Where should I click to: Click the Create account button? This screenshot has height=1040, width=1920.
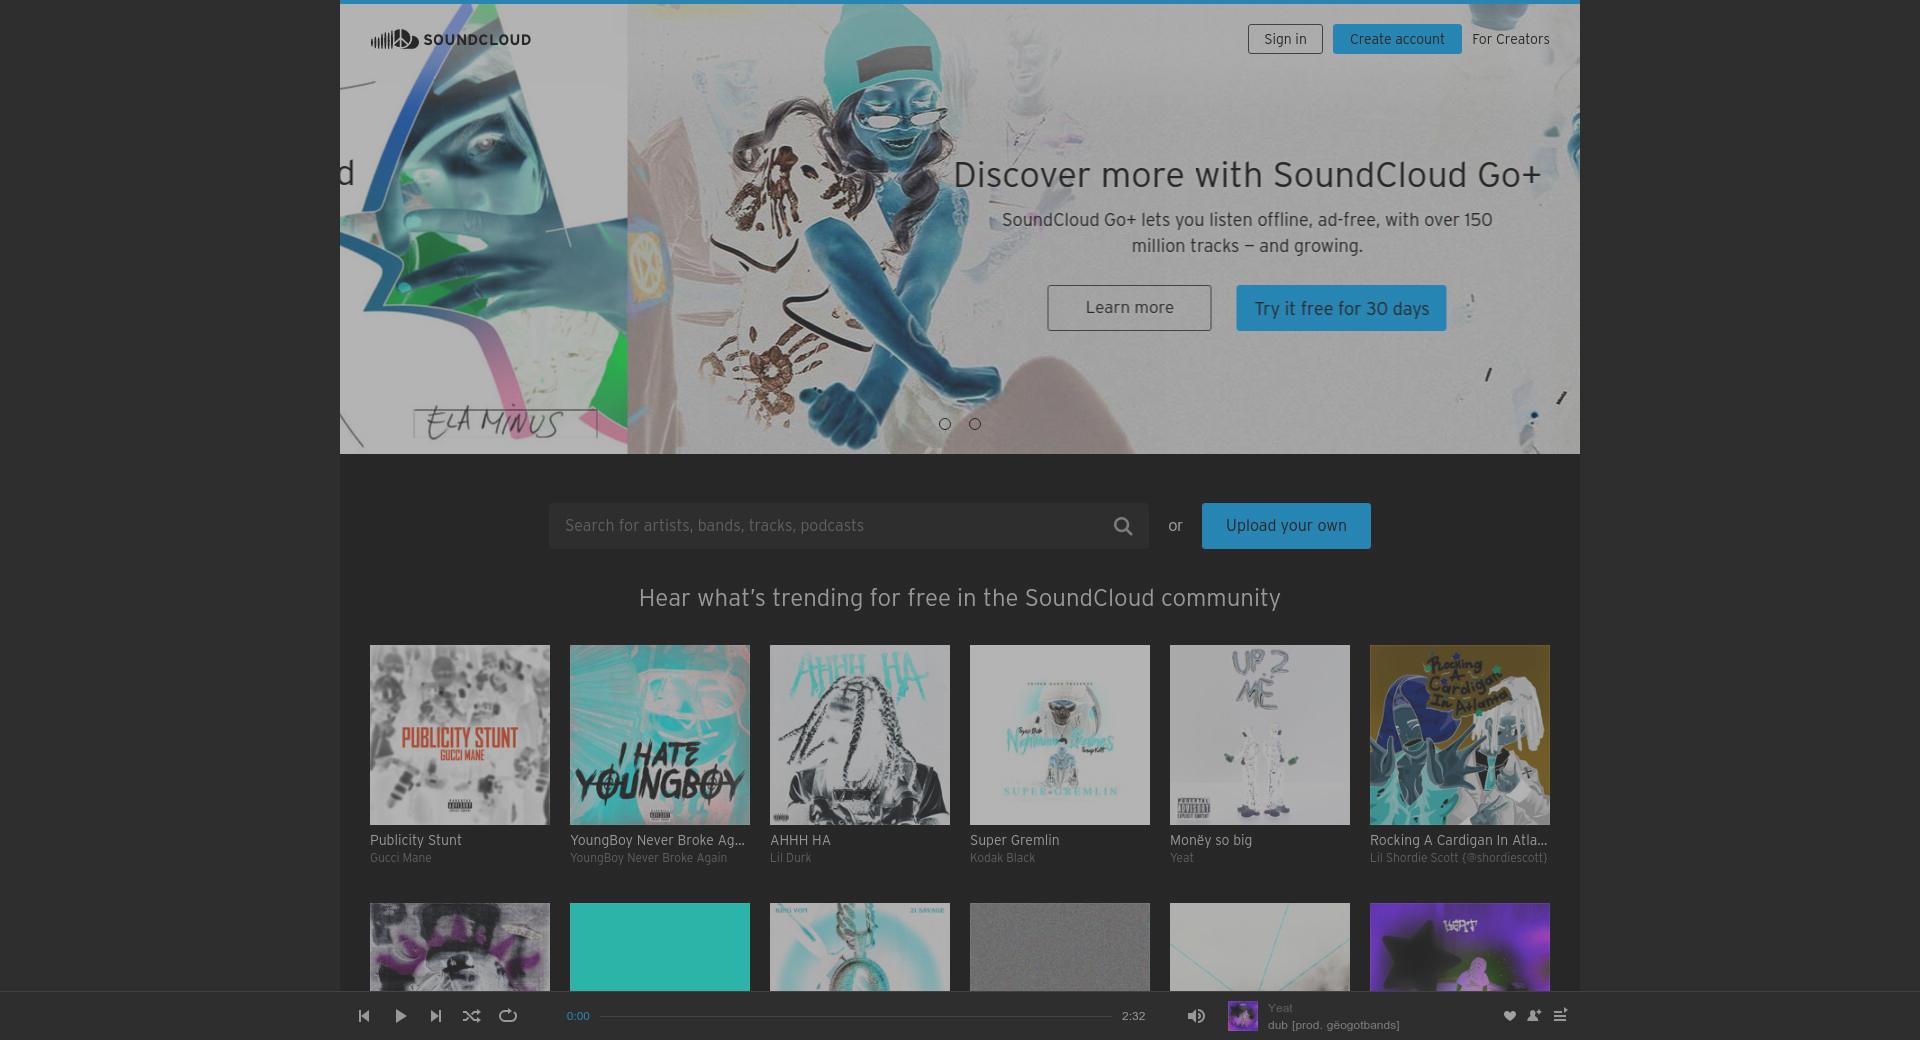(x=1397, y=39)
